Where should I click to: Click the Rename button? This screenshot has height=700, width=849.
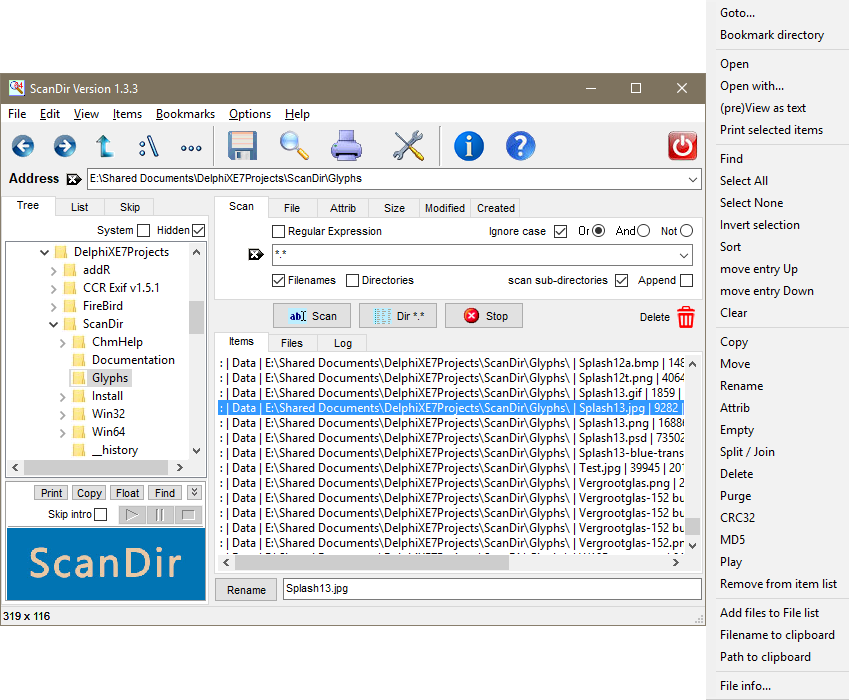pyautogui.click(x=246, y=590)
